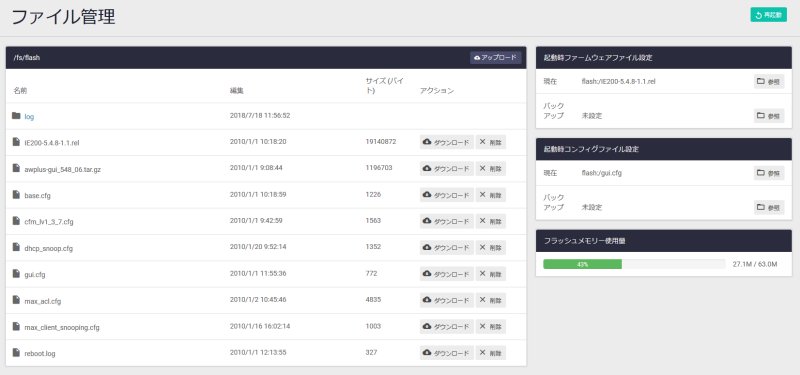Download the base.cfg file
Screen dimensions: 800x375
pyautogui.click(x=446, y=195)
